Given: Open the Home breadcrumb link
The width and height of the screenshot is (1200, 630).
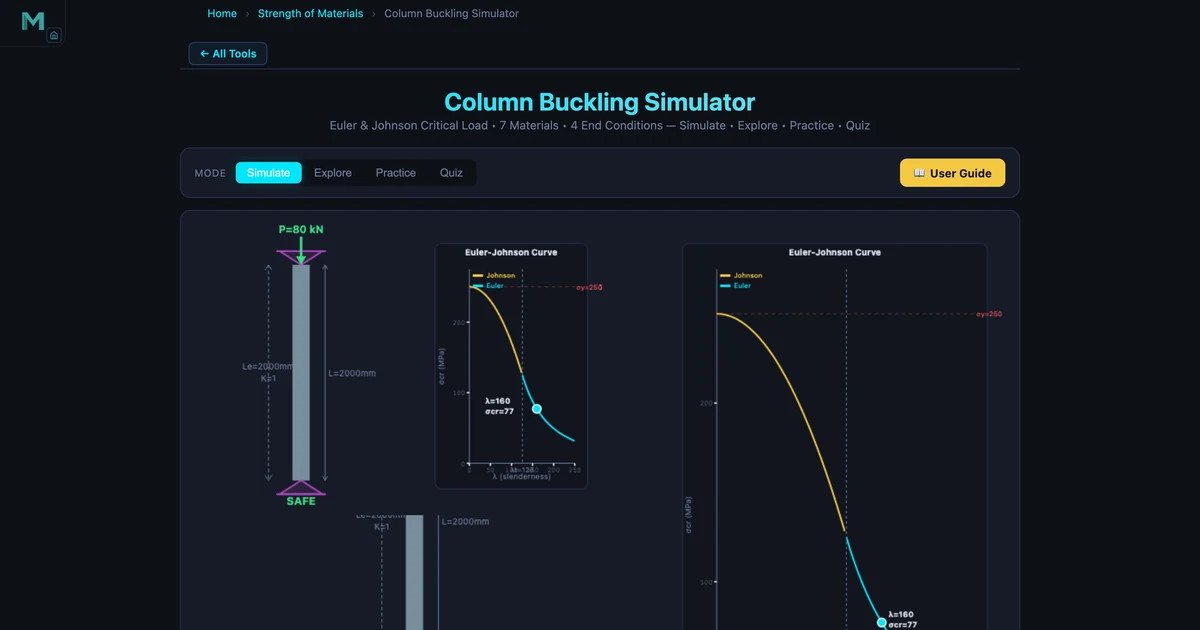Looking at the screenshot, I should pyautogui.click(x=222, y=14).
